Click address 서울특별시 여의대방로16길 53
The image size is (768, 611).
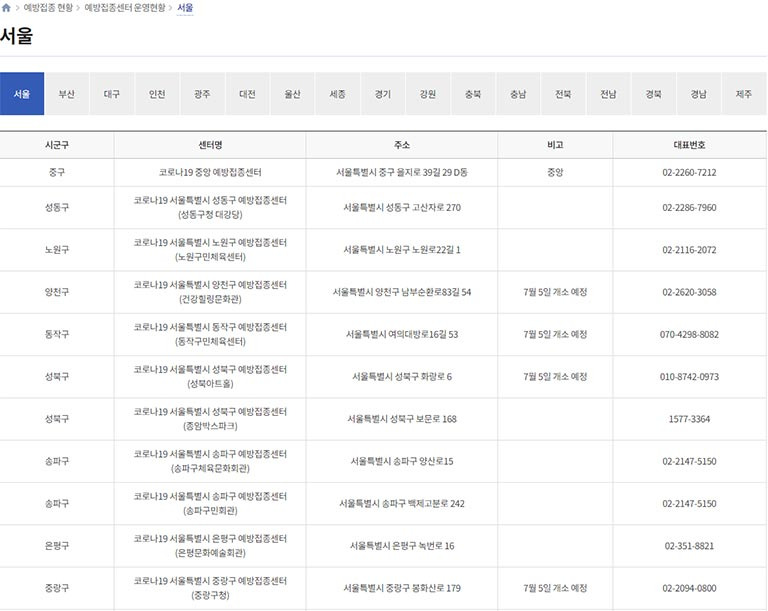tap(402, 334)
